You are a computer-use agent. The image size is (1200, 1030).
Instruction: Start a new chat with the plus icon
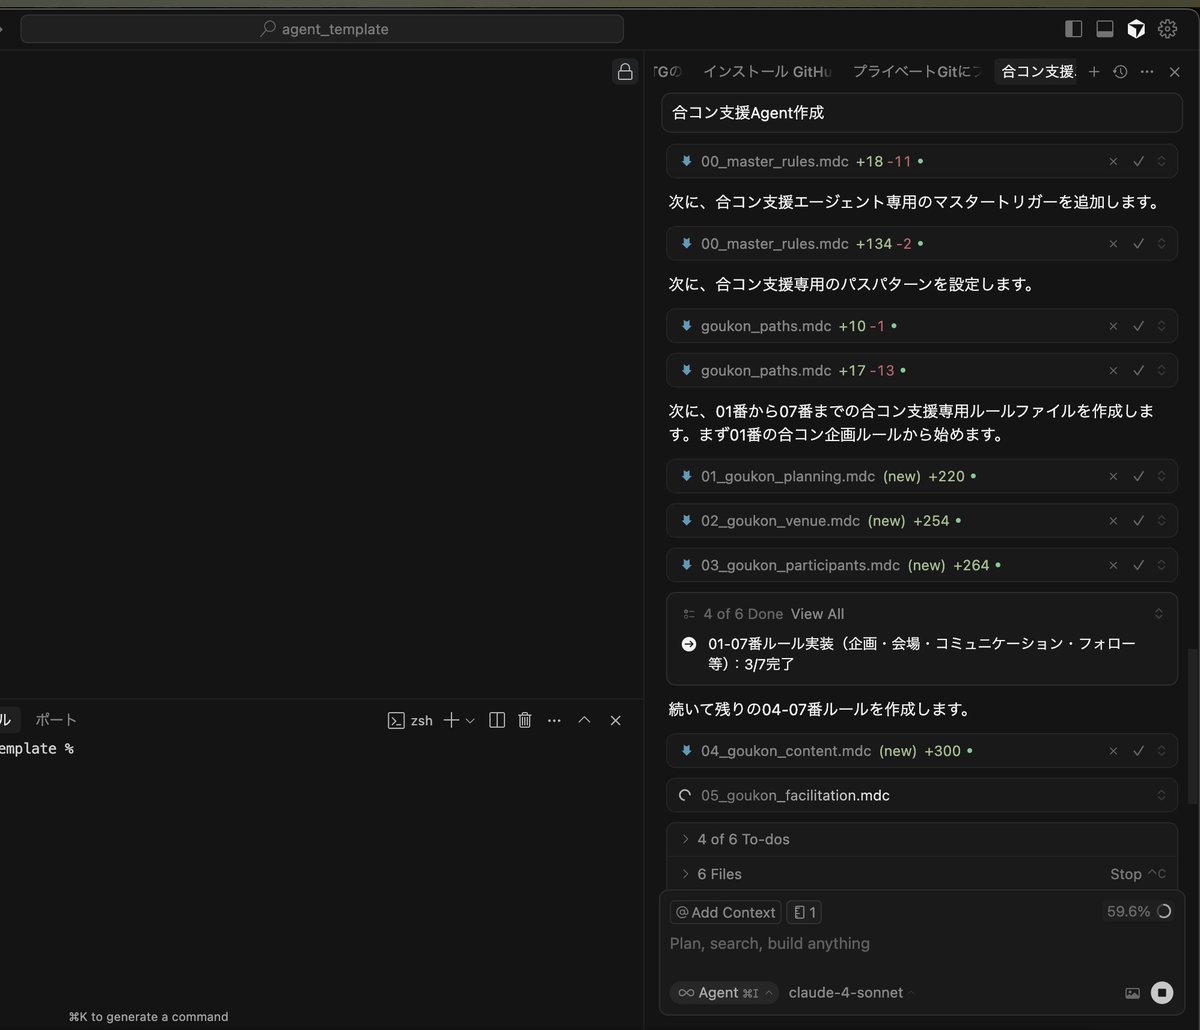1094,71
